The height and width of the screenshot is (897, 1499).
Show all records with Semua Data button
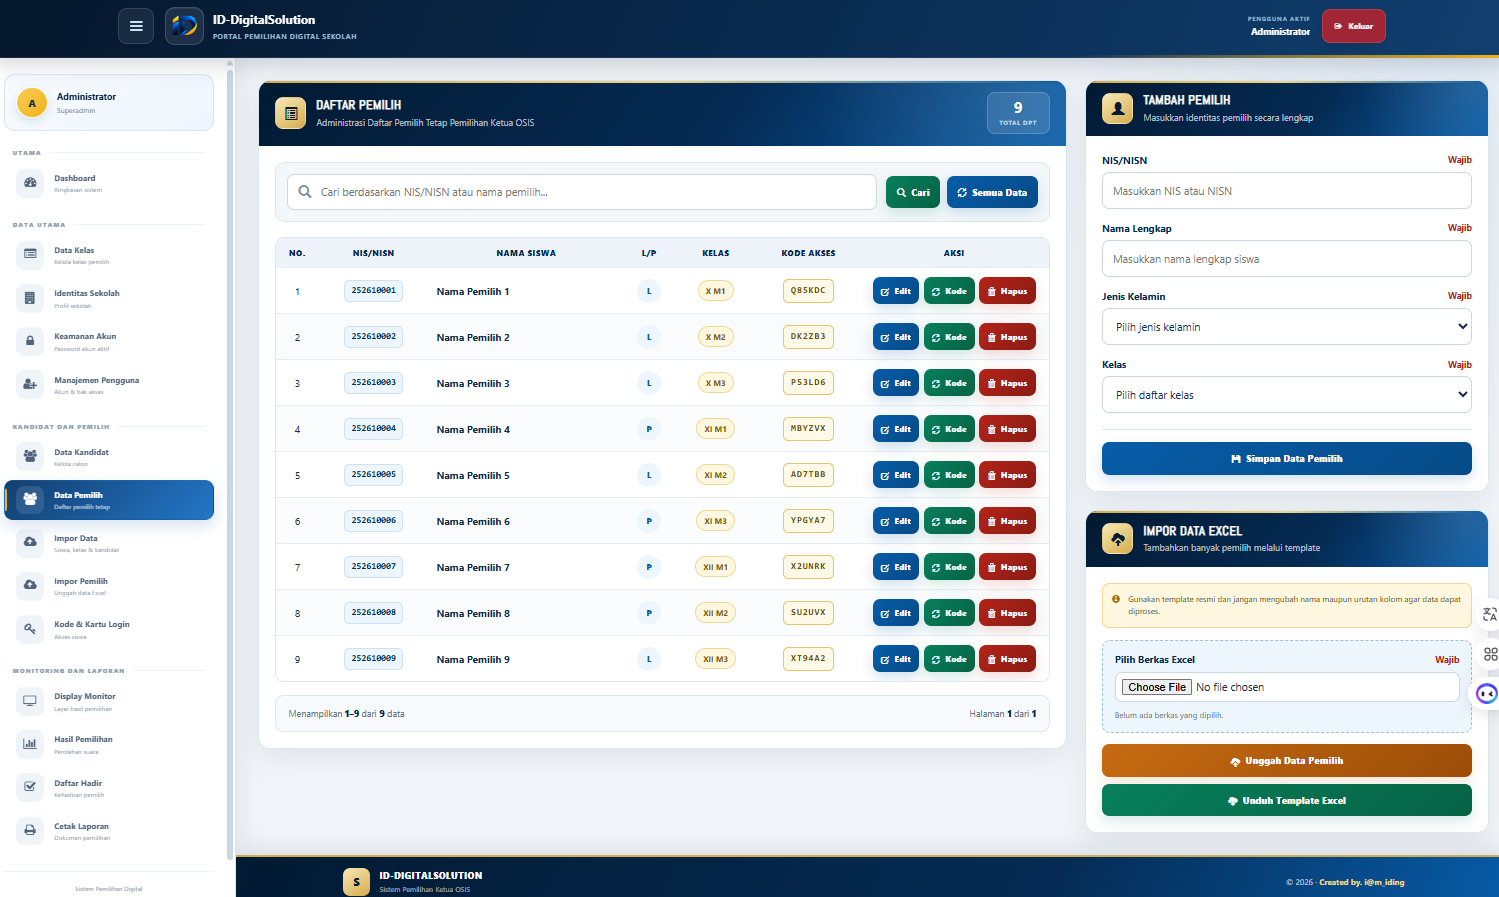(x=992, y=192)
